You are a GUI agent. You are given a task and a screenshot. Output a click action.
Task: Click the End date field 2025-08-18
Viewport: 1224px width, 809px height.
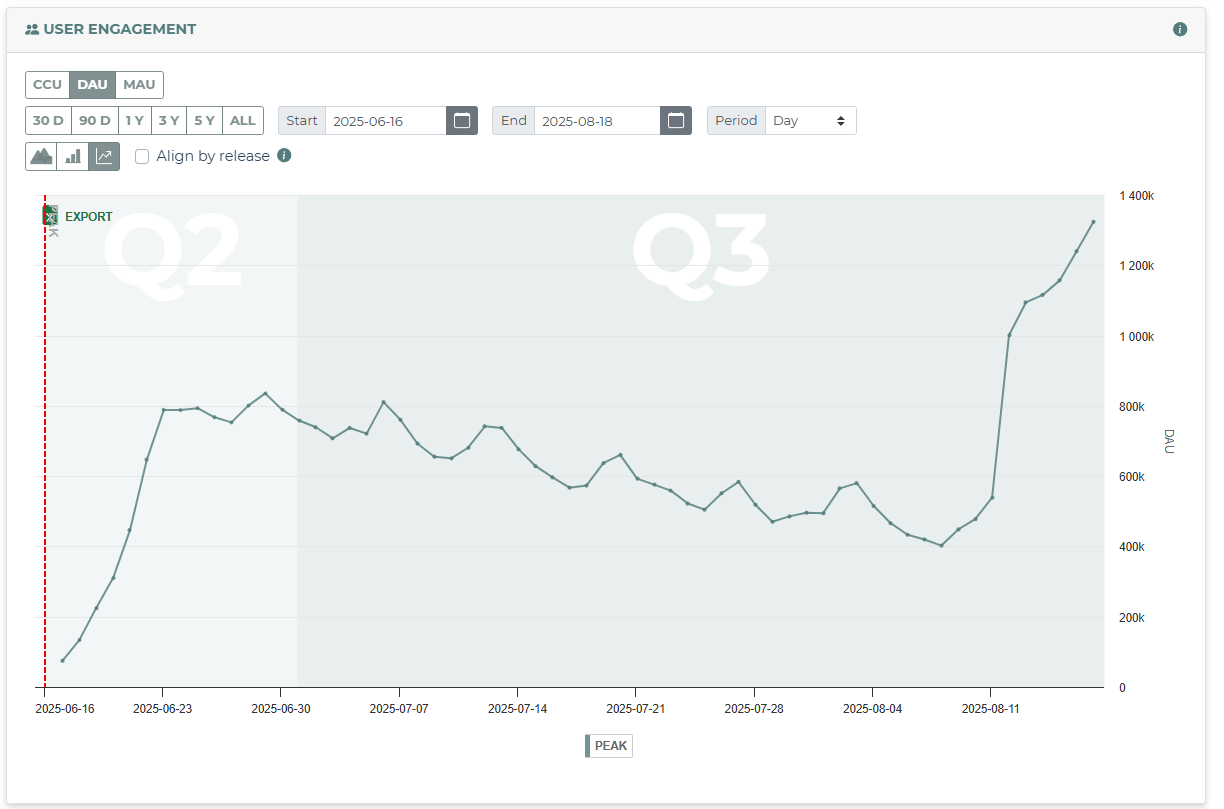tap(597, 121)
